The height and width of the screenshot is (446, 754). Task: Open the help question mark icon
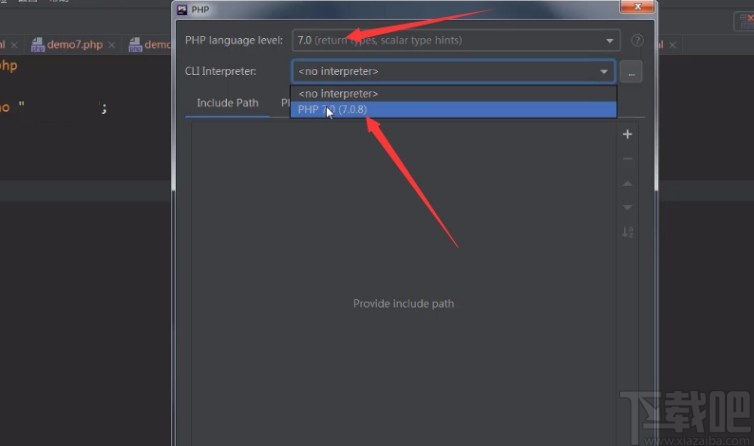click(637, 40)
